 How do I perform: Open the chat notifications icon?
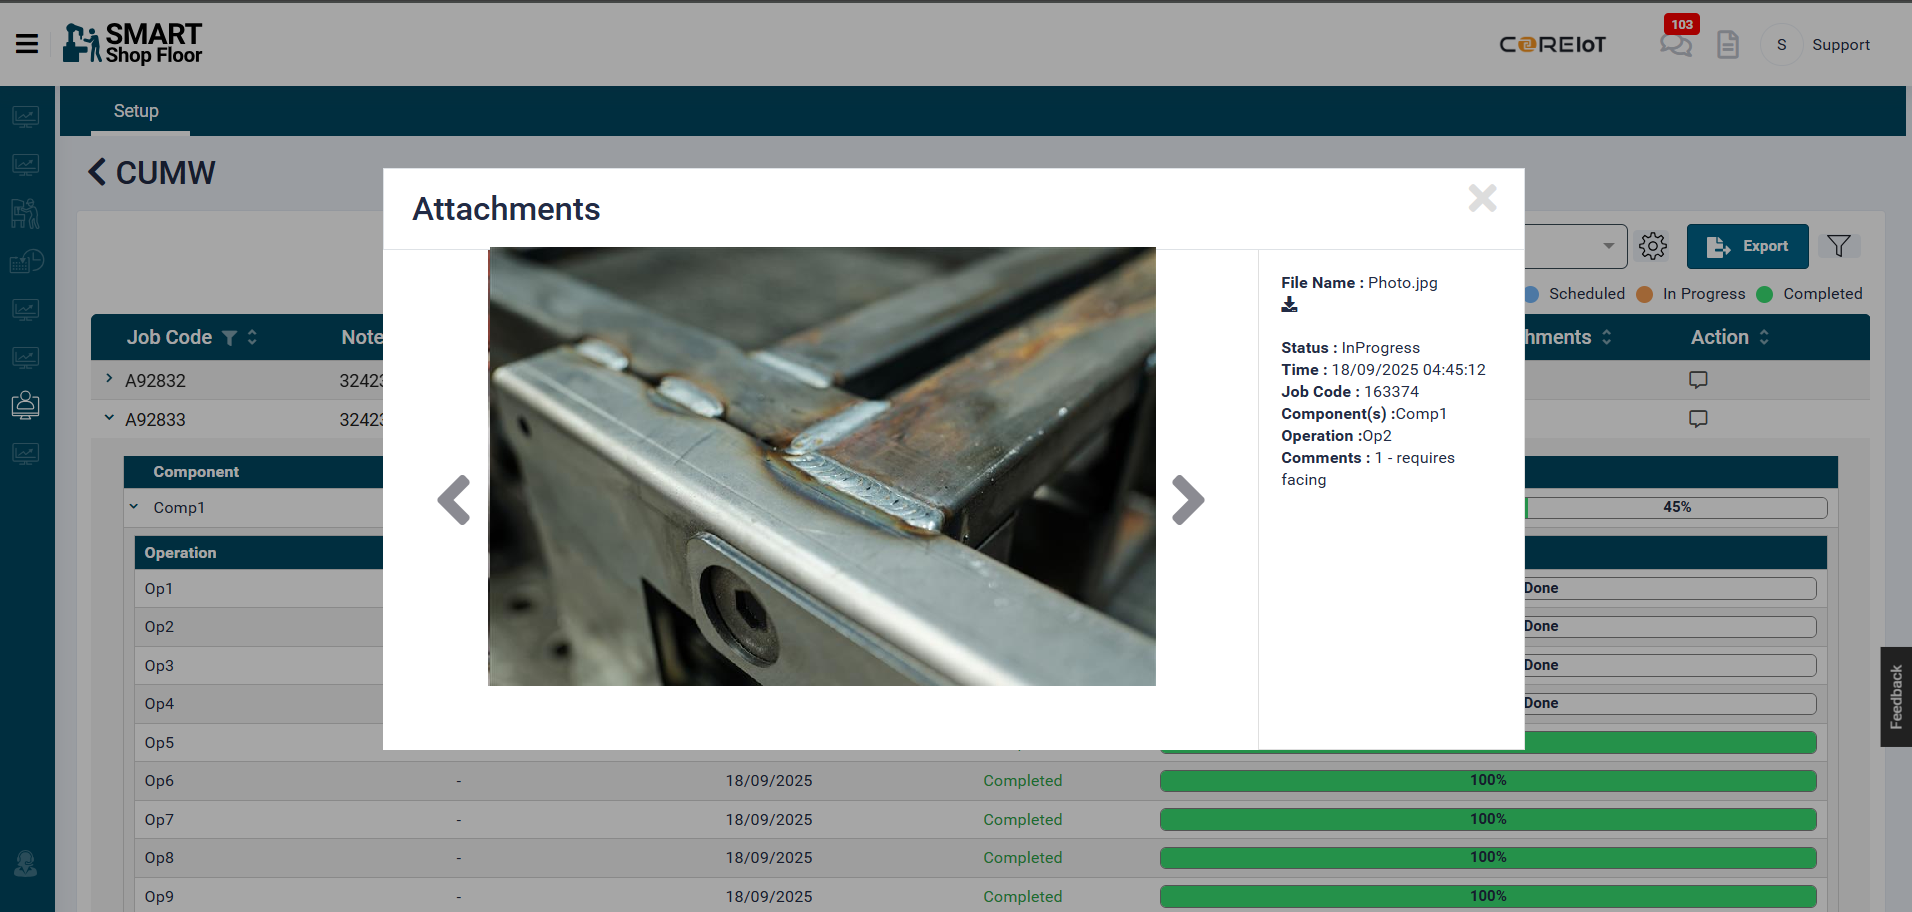(x=1675, y=45)
